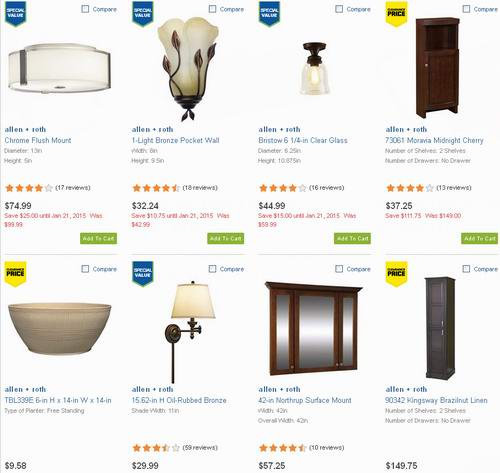
Task: Add 1-Light Bronze Pocket Wall to cart
Action: click(x=226, y=238)
